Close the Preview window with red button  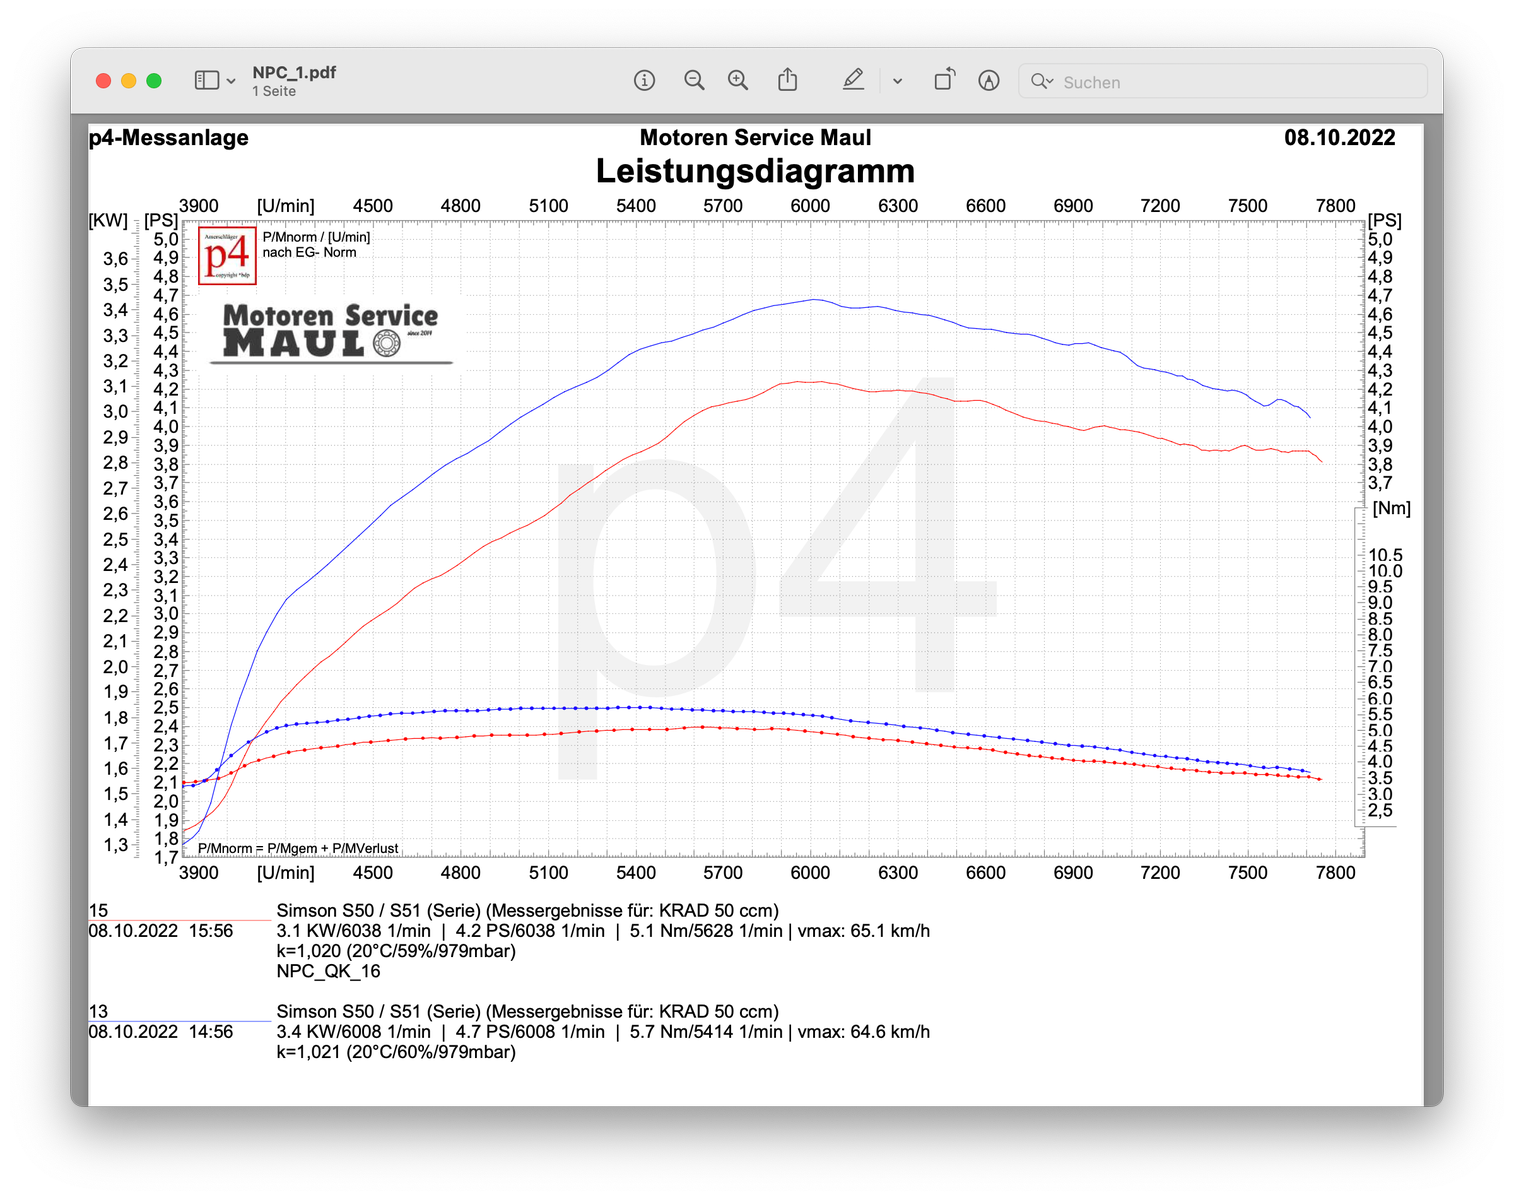click(x=103, y=81)
